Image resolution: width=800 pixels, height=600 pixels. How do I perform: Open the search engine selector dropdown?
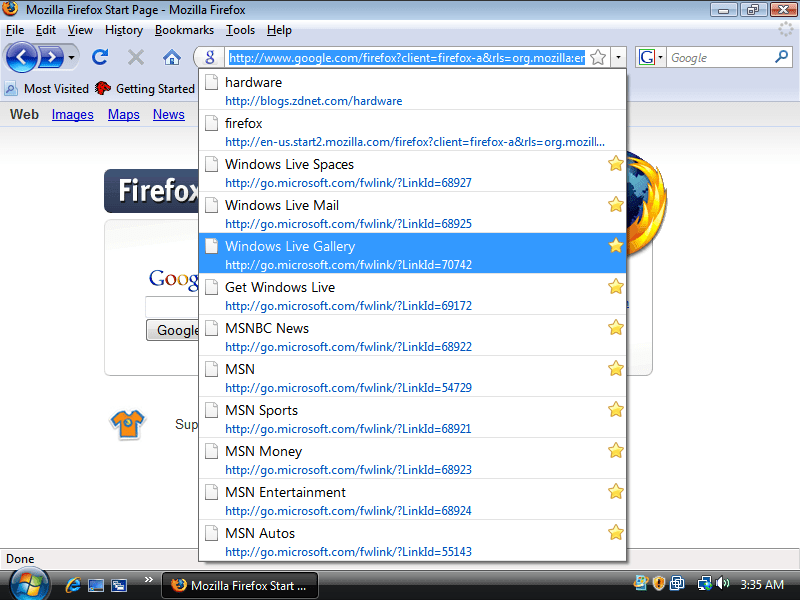pyautogui.click(x=651, y=57)
